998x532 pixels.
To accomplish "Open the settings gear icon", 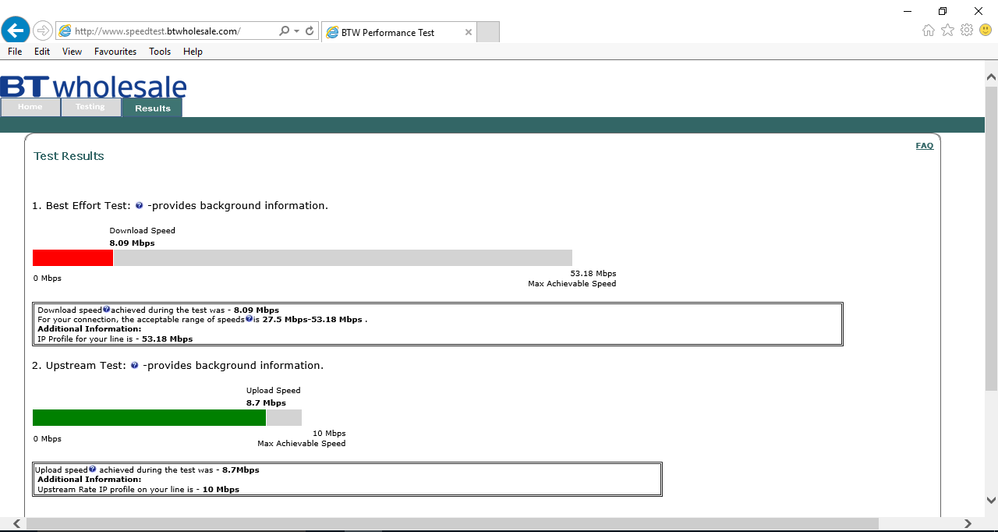I will click(x=967, y=30).
